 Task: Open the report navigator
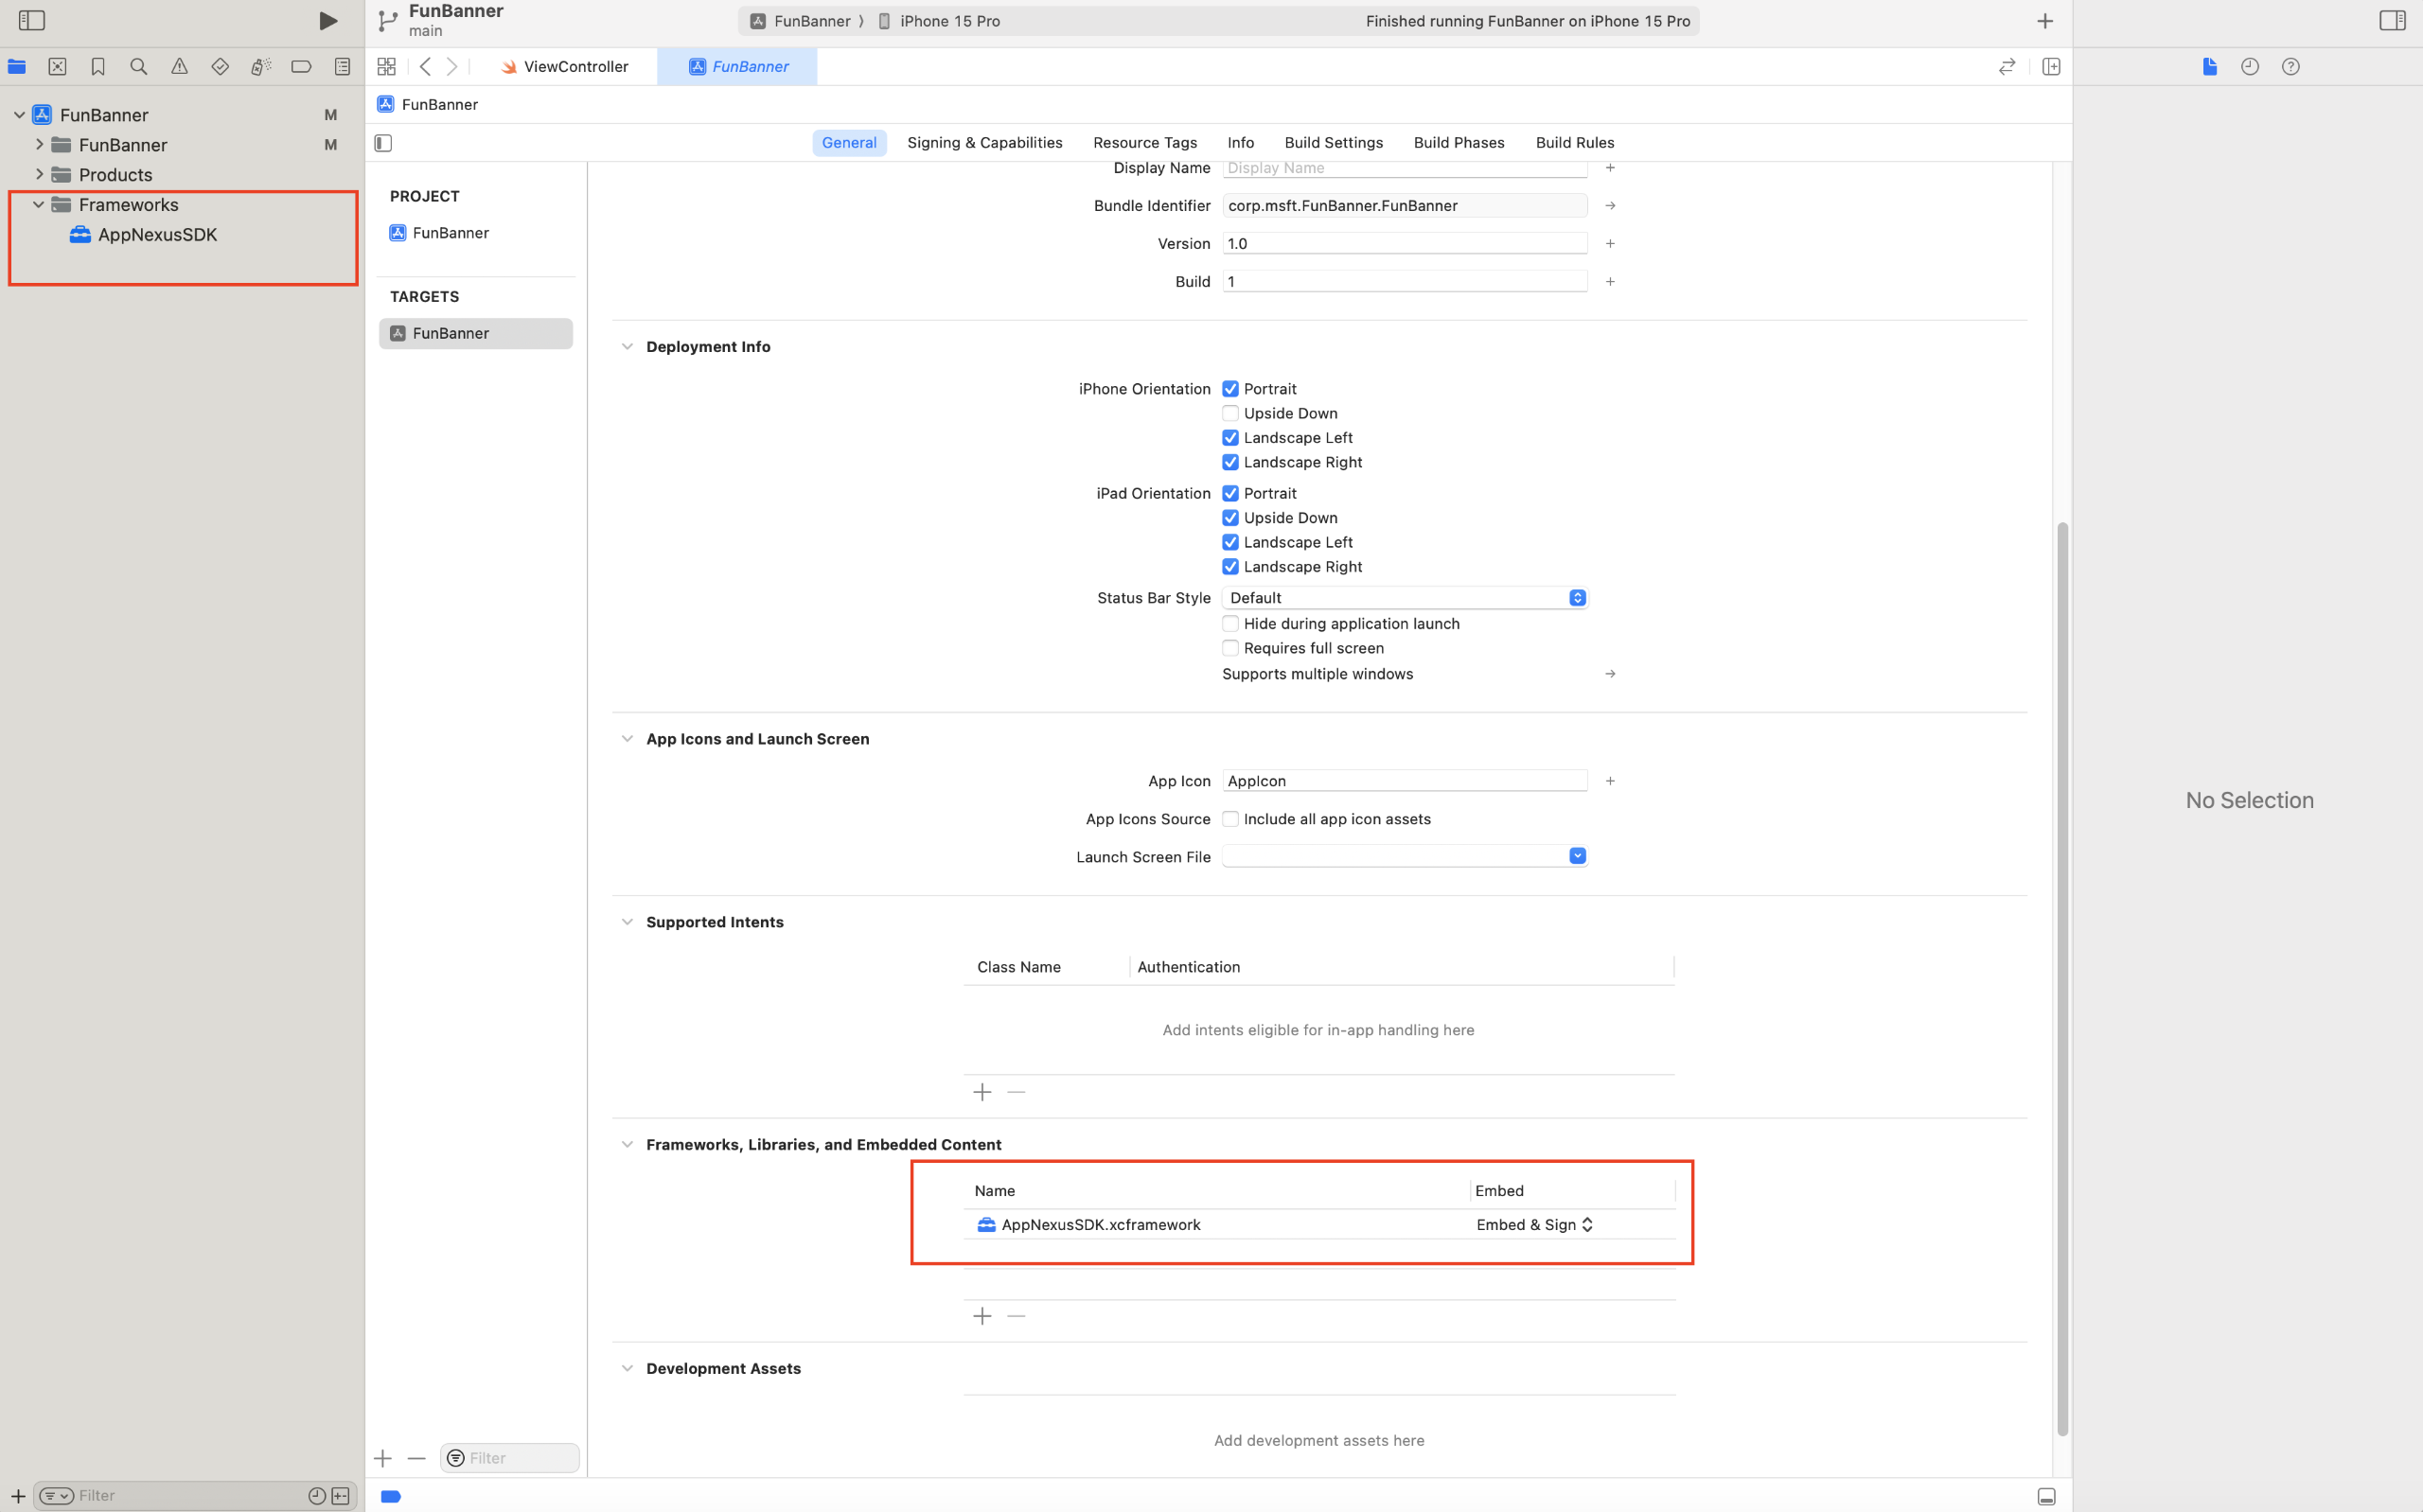[x=342, y=66]
